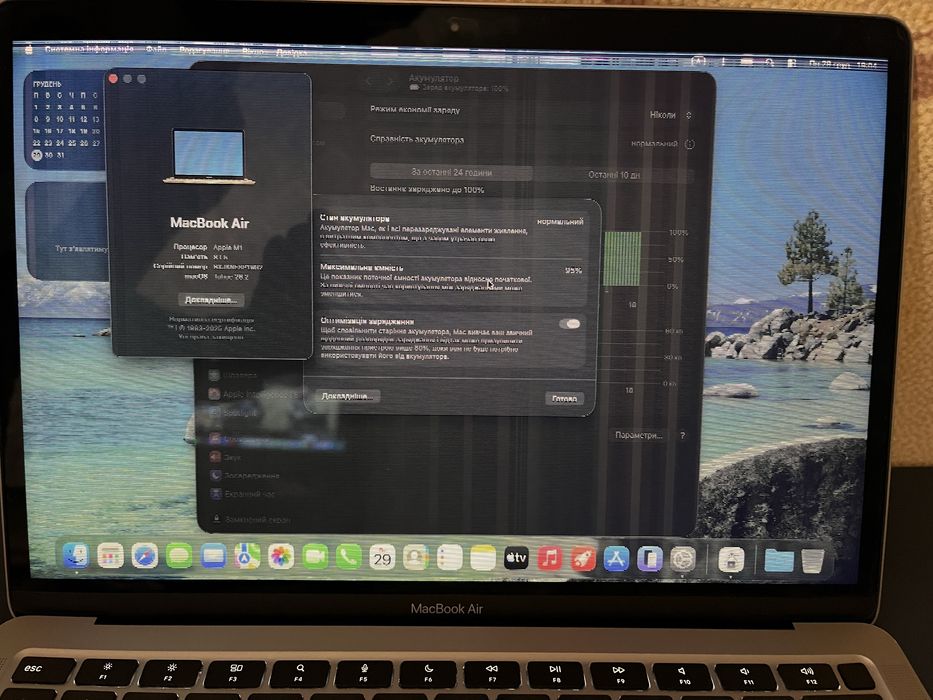Open the Trash in Dock
Viewport: 933px width, 700px height.
click(812, 561)
